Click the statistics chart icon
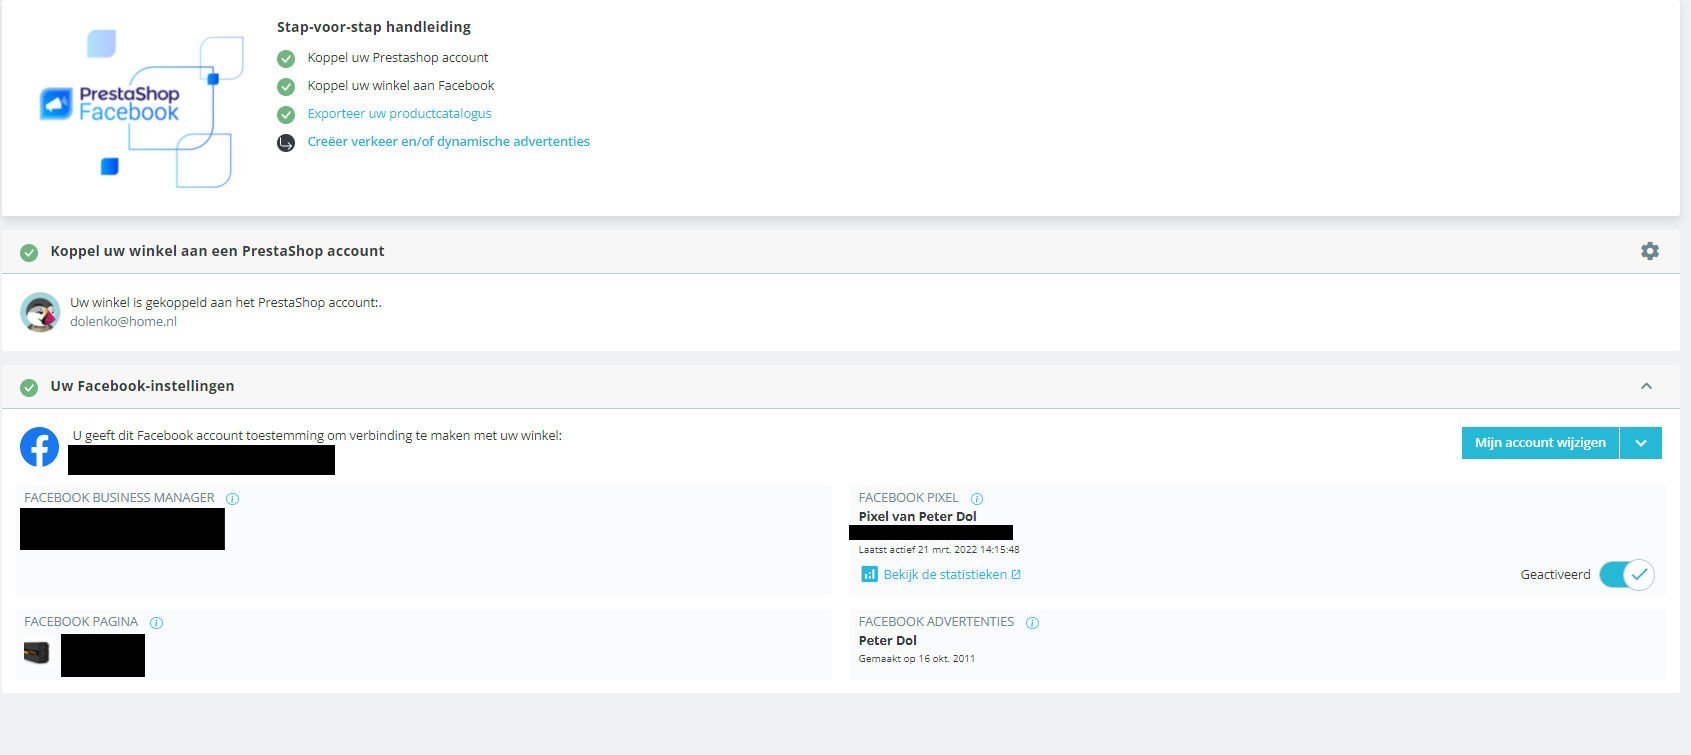The image size is (1691, 755). [x=869, y=574]
